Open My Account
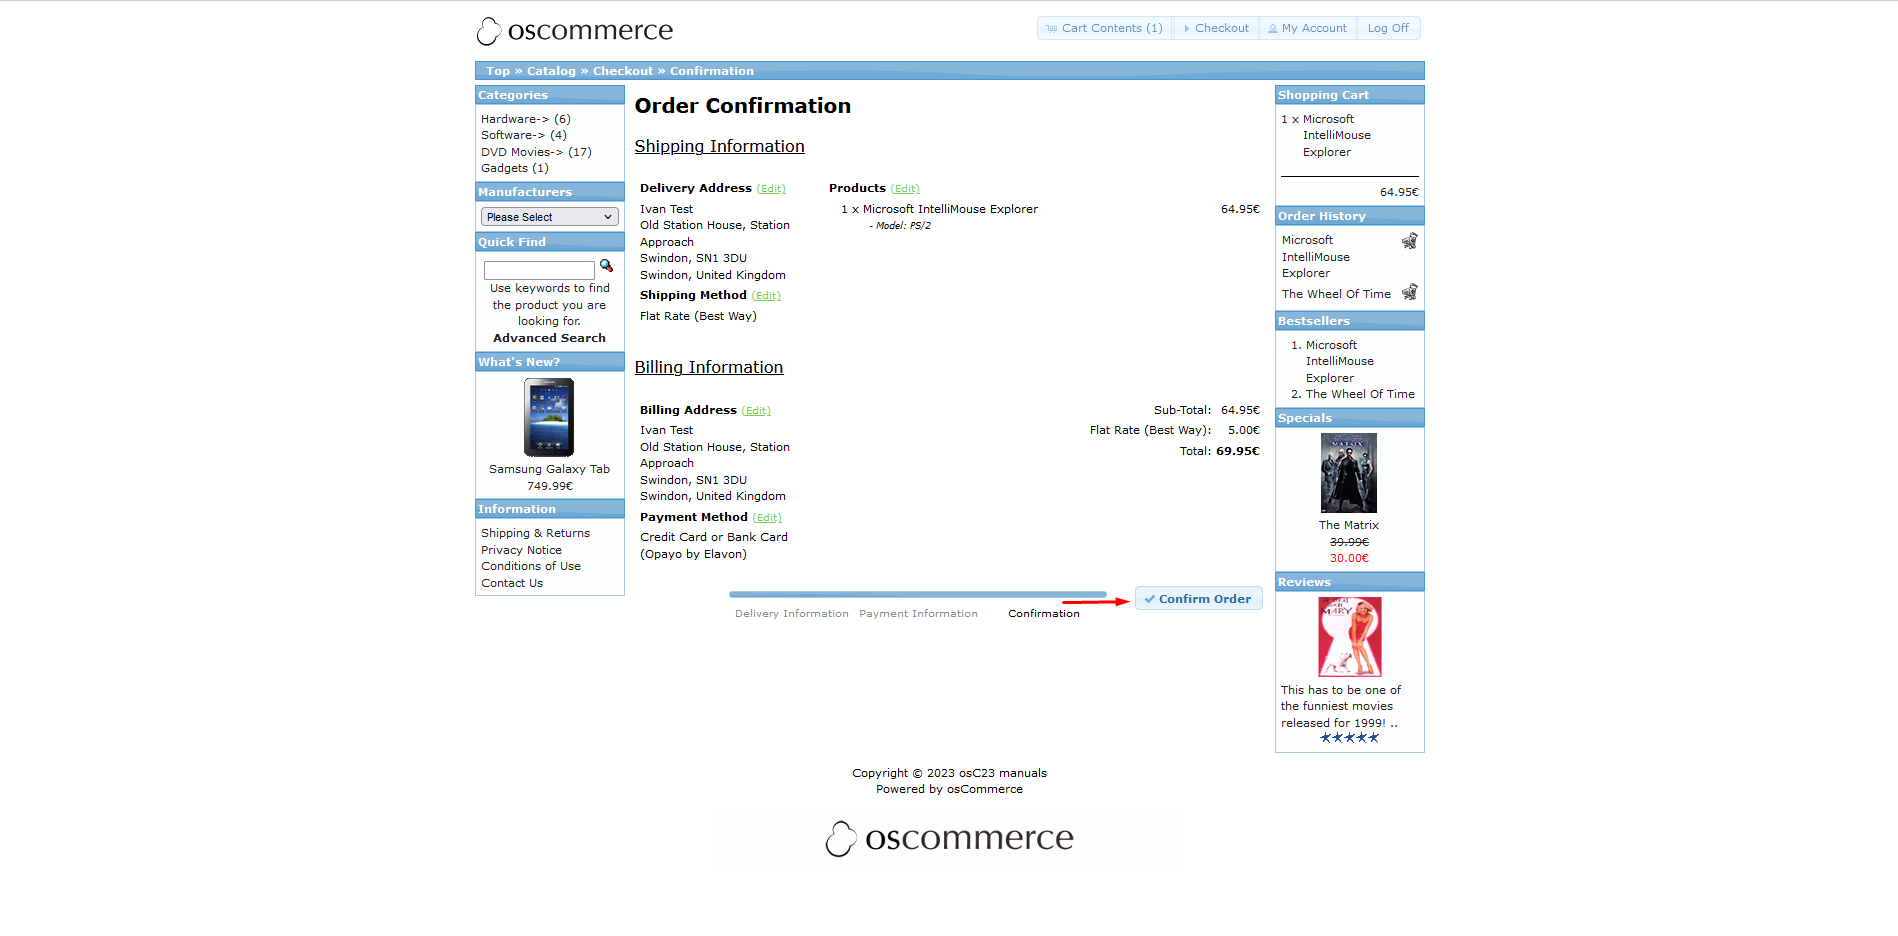This screenshot has height=936, width=1898. pyautogui.click(x=1307, y=28)
